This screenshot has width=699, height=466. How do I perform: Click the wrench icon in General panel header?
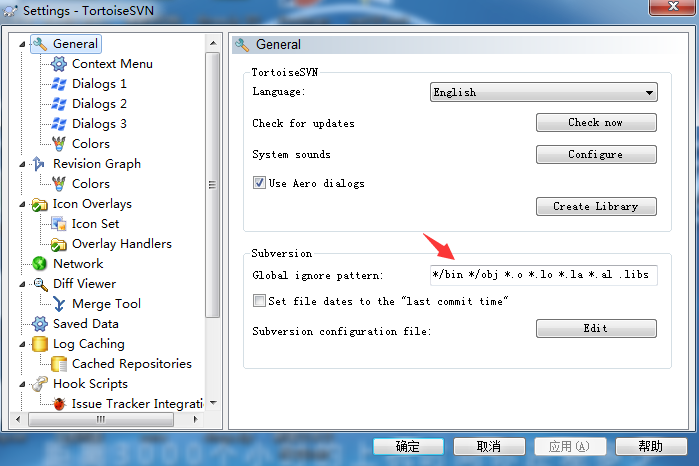242,45
